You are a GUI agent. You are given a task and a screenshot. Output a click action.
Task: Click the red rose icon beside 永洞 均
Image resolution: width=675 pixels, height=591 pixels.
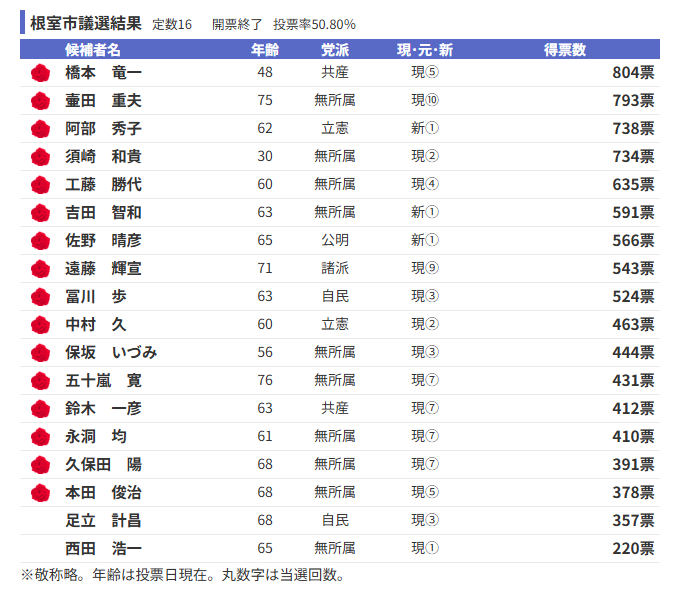(40, 436)
